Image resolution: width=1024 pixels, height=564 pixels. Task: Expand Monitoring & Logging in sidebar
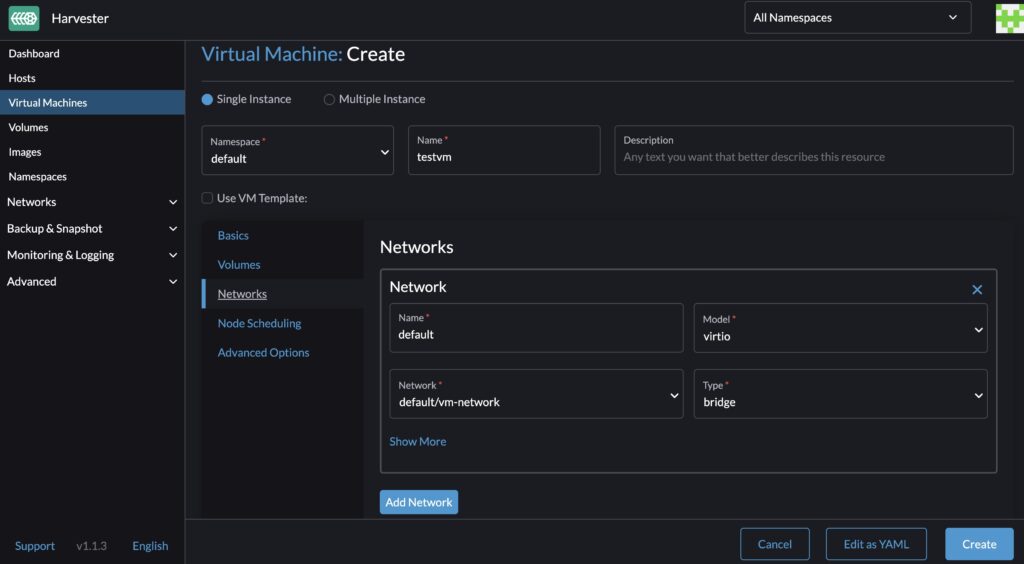coord(92,255)
